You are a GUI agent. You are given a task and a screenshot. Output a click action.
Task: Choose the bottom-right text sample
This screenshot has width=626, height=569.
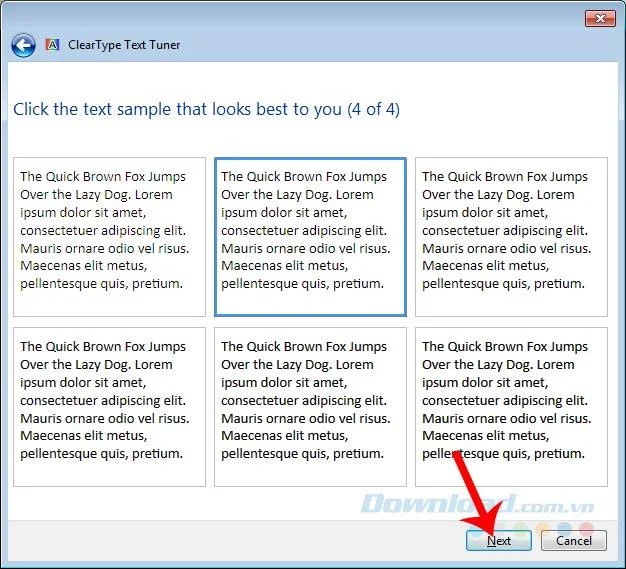511,406
